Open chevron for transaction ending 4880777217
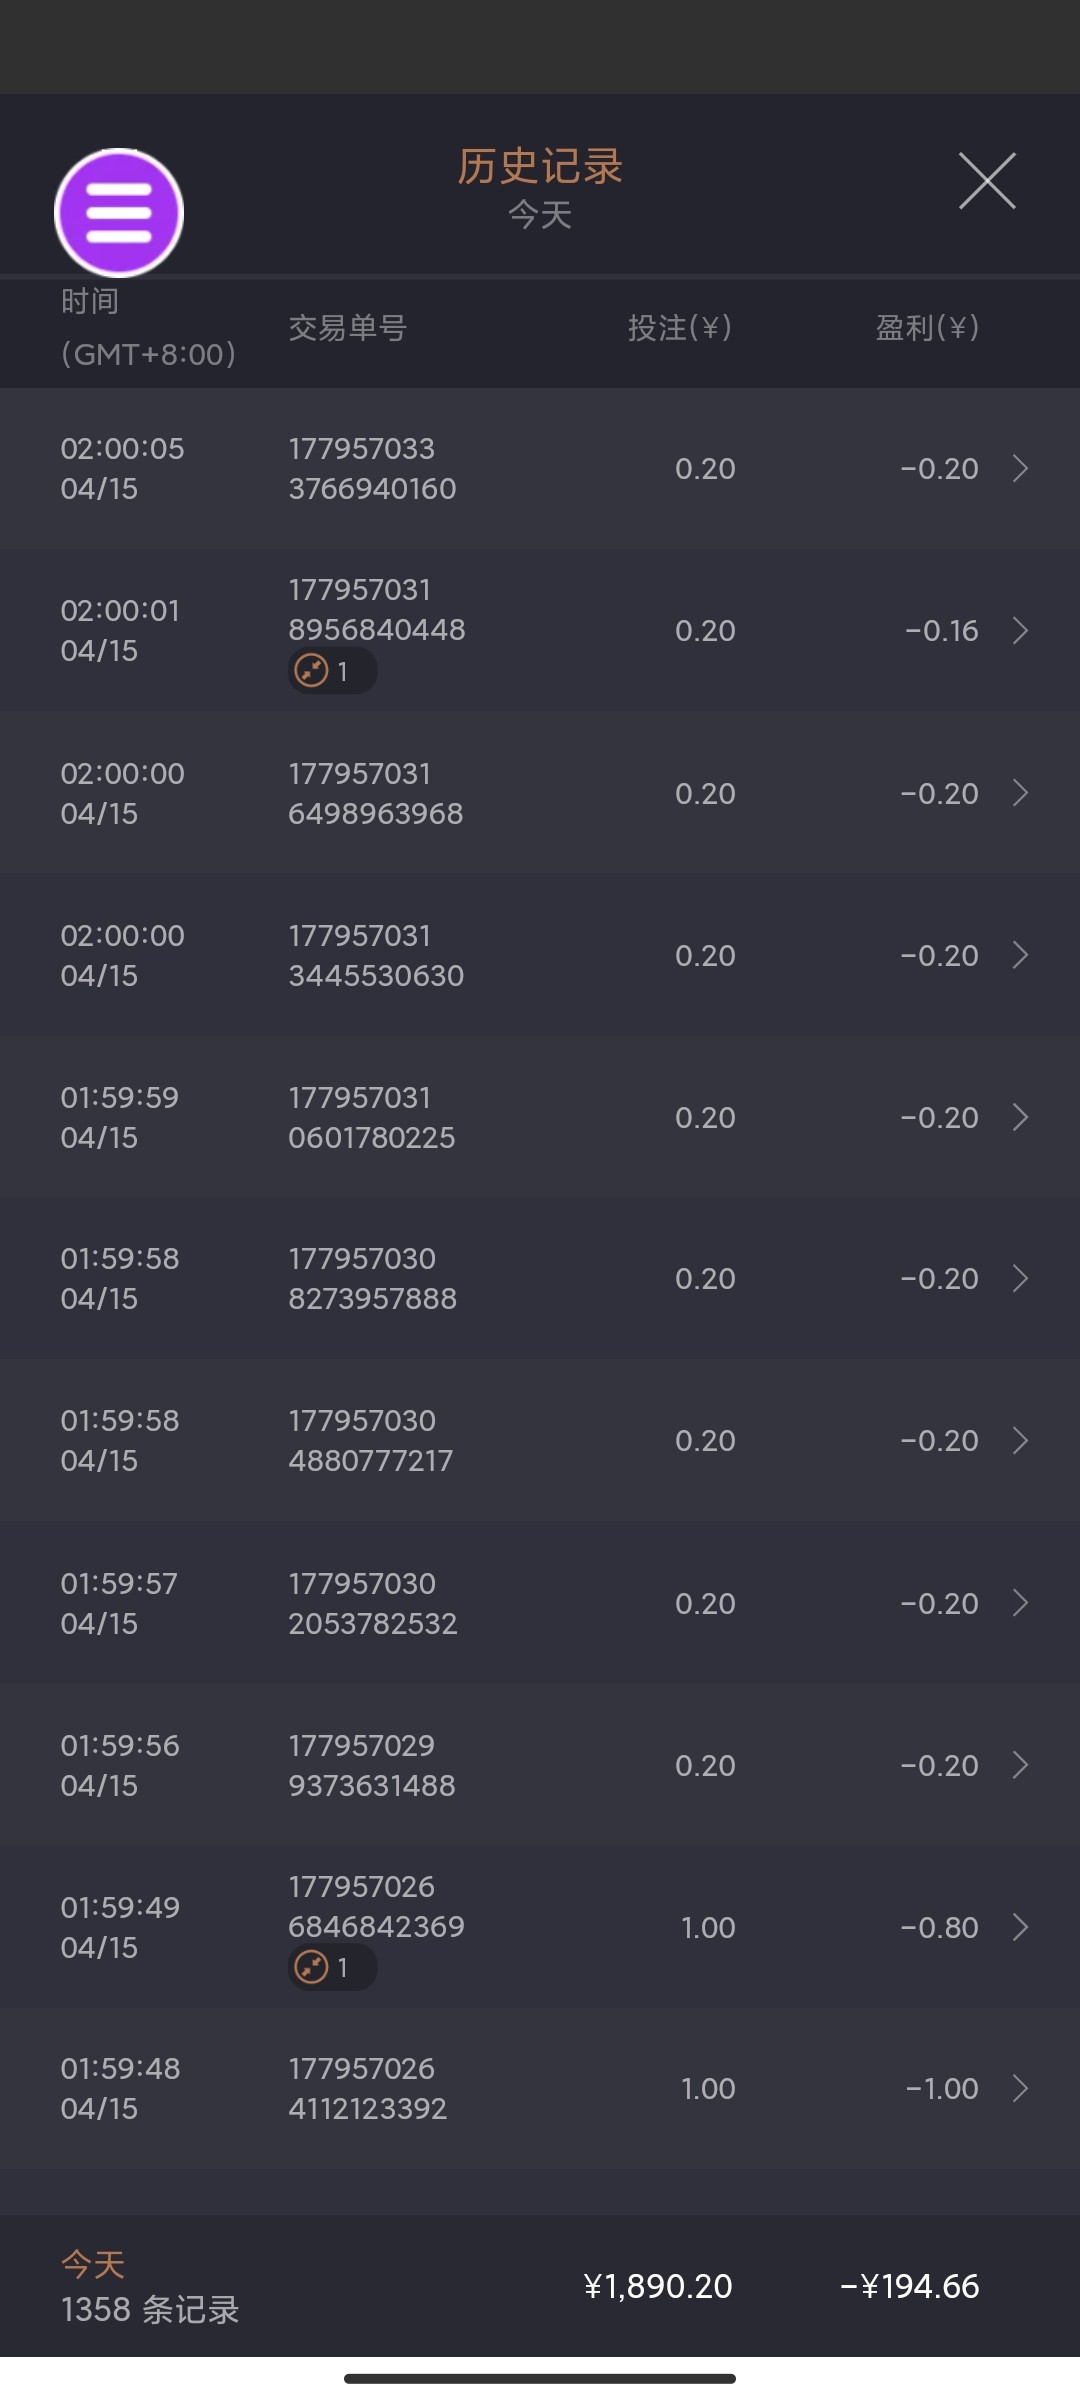Image resolution: width=1080 pixels, height=2400 pixels. tap(1020, 1440)
